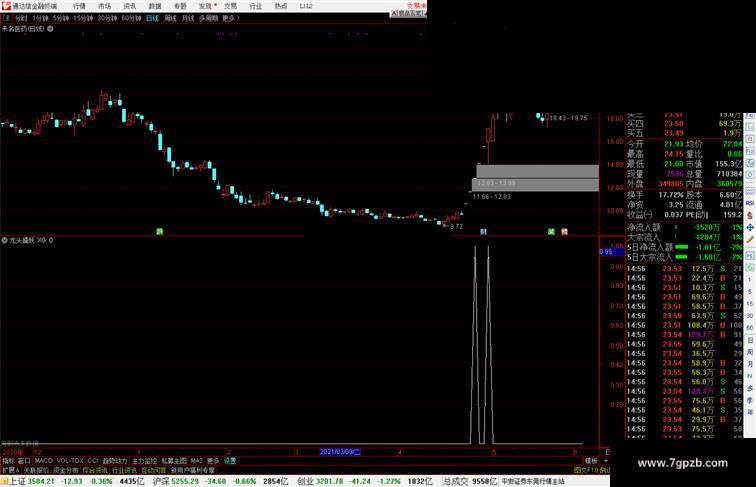Expand 更多 indicators in bottom toolbar
756x487 pixels.
213,461
